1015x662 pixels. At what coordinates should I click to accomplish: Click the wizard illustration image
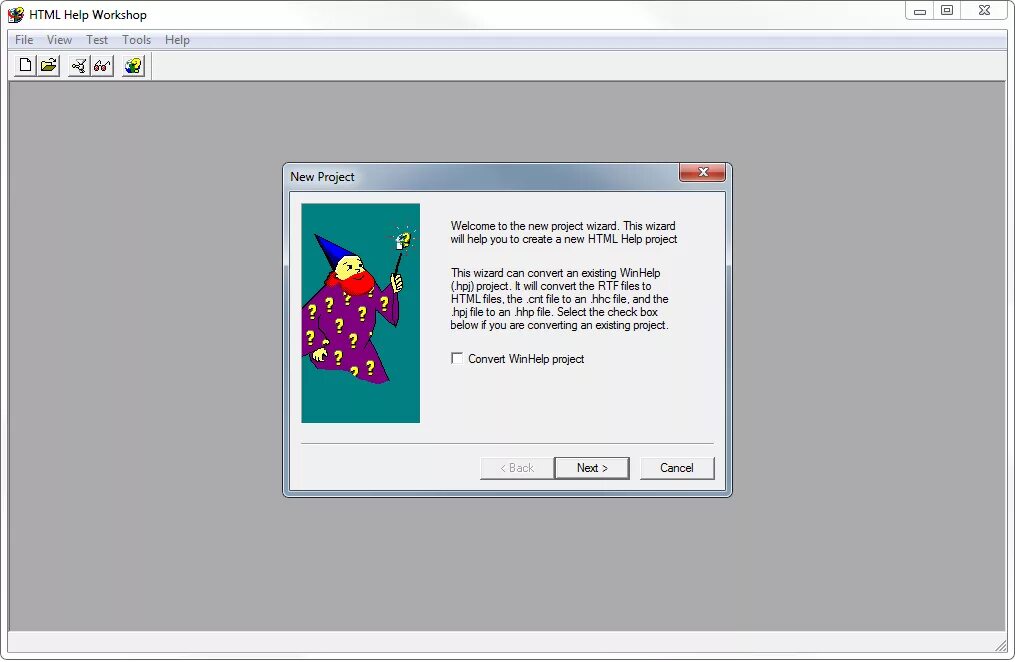click(x=361, y=313)
